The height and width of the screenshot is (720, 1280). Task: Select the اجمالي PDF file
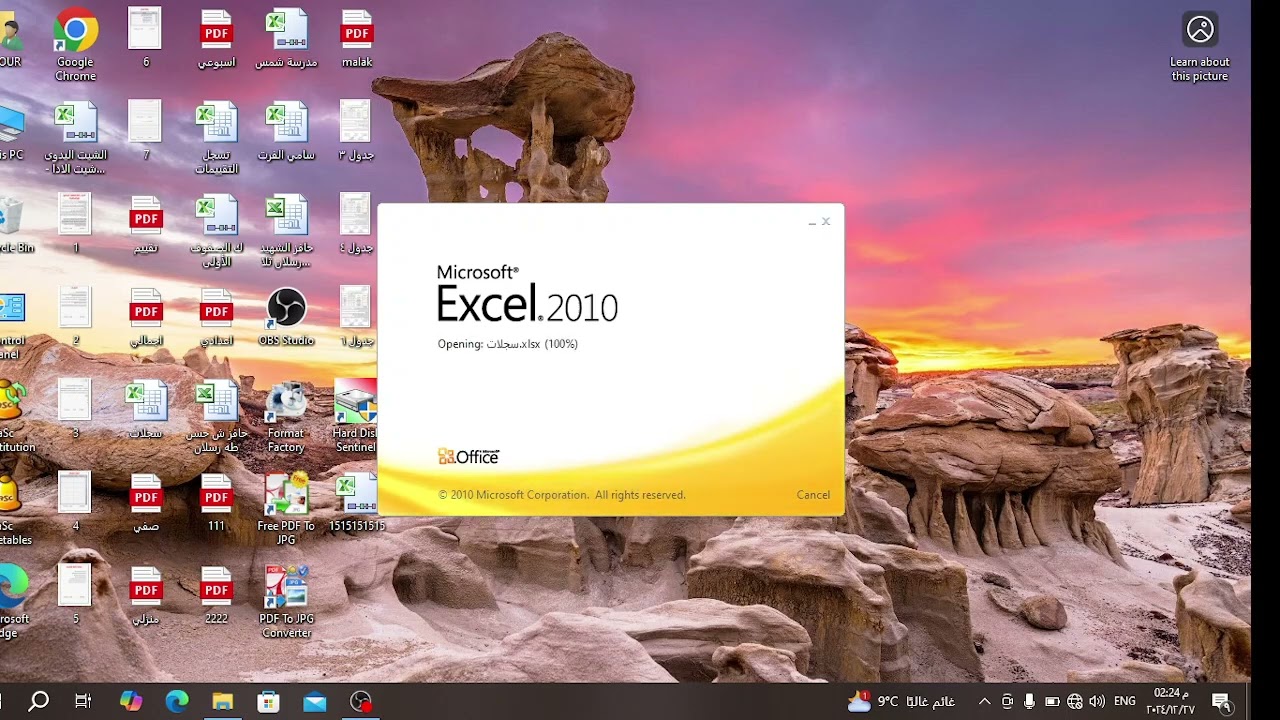pos(146,318)
